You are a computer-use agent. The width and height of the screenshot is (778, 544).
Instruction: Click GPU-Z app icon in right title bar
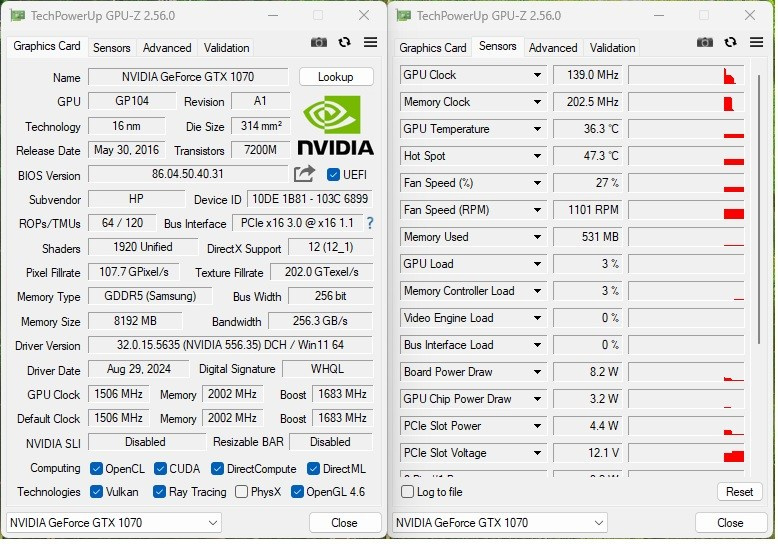[403, 15]
